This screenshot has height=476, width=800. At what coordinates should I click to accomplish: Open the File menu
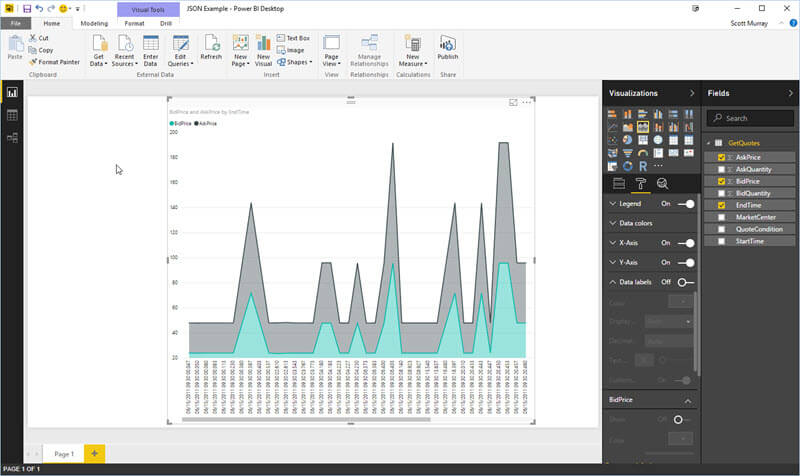(16, 22)
